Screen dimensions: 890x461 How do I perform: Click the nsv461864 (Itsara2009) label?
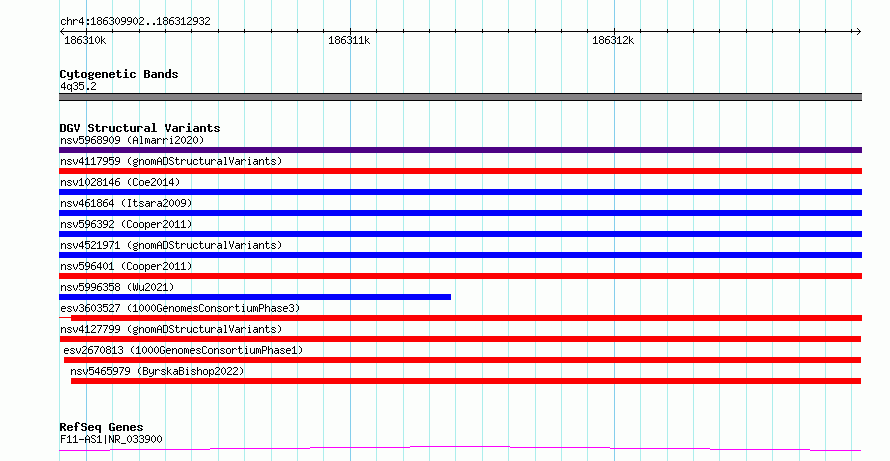(126, 203)
